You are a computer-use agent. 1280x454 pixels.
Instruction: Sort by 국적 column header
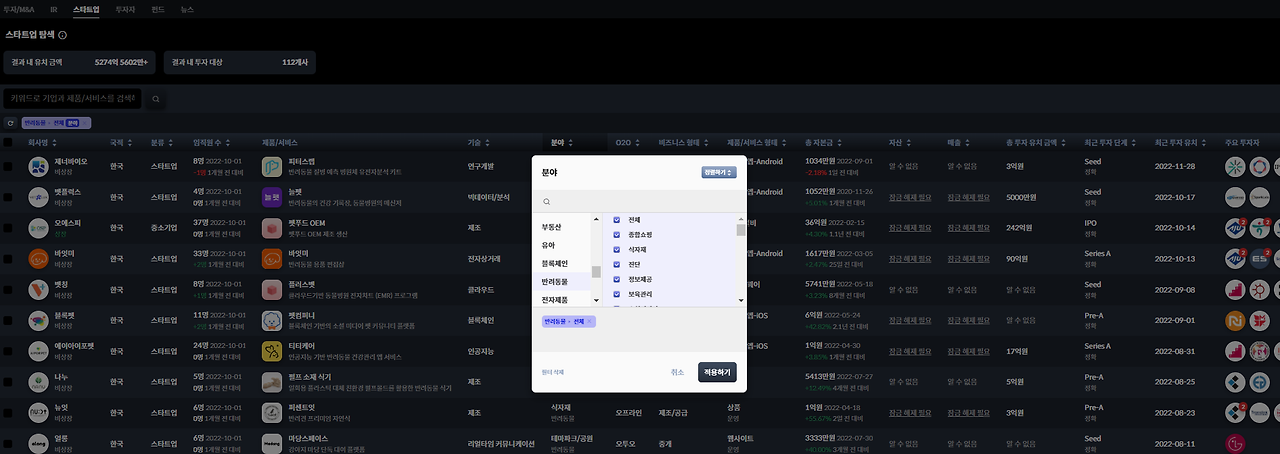click(120, 142)
